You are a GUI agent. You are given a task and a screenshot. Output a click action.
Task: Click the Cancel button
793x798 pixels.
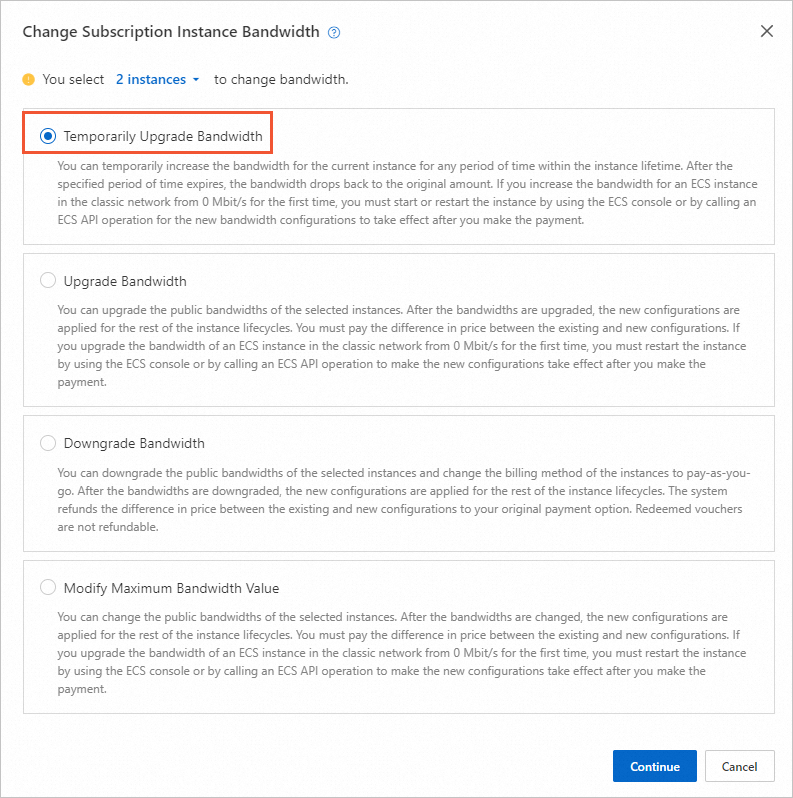point(739,767)
